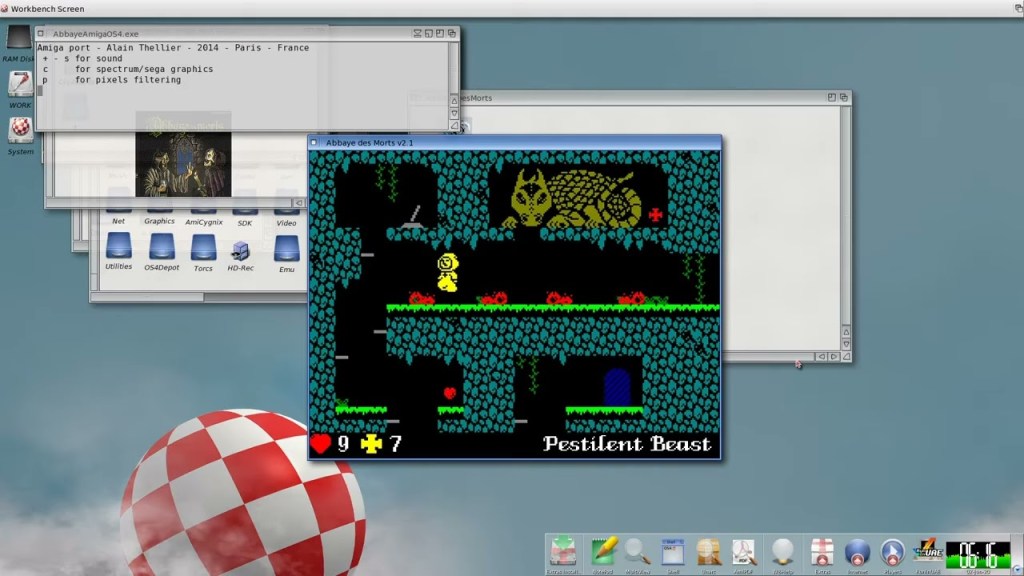This screenshot has height=576, width=1024.
Task: Launch AmiPDF from the dock
Action: tap(743, 552)
